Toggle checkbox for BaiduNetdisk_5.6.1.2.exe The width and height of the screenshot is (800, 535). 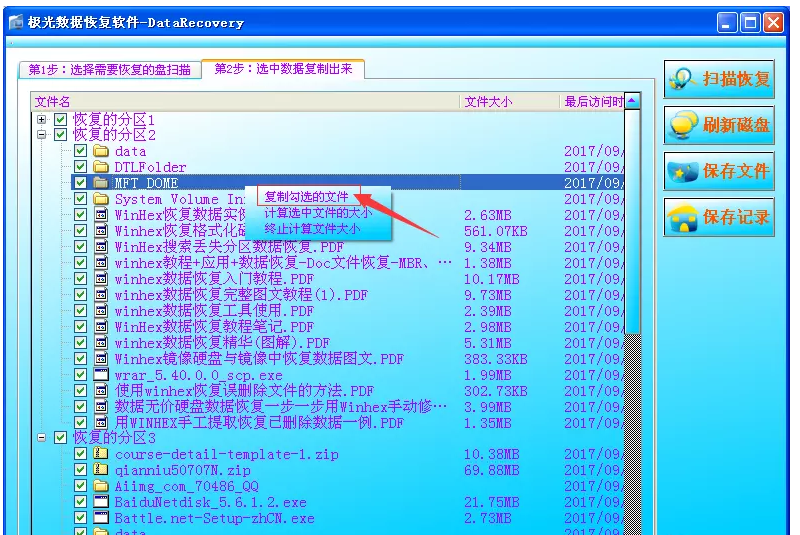click(80, 502)
